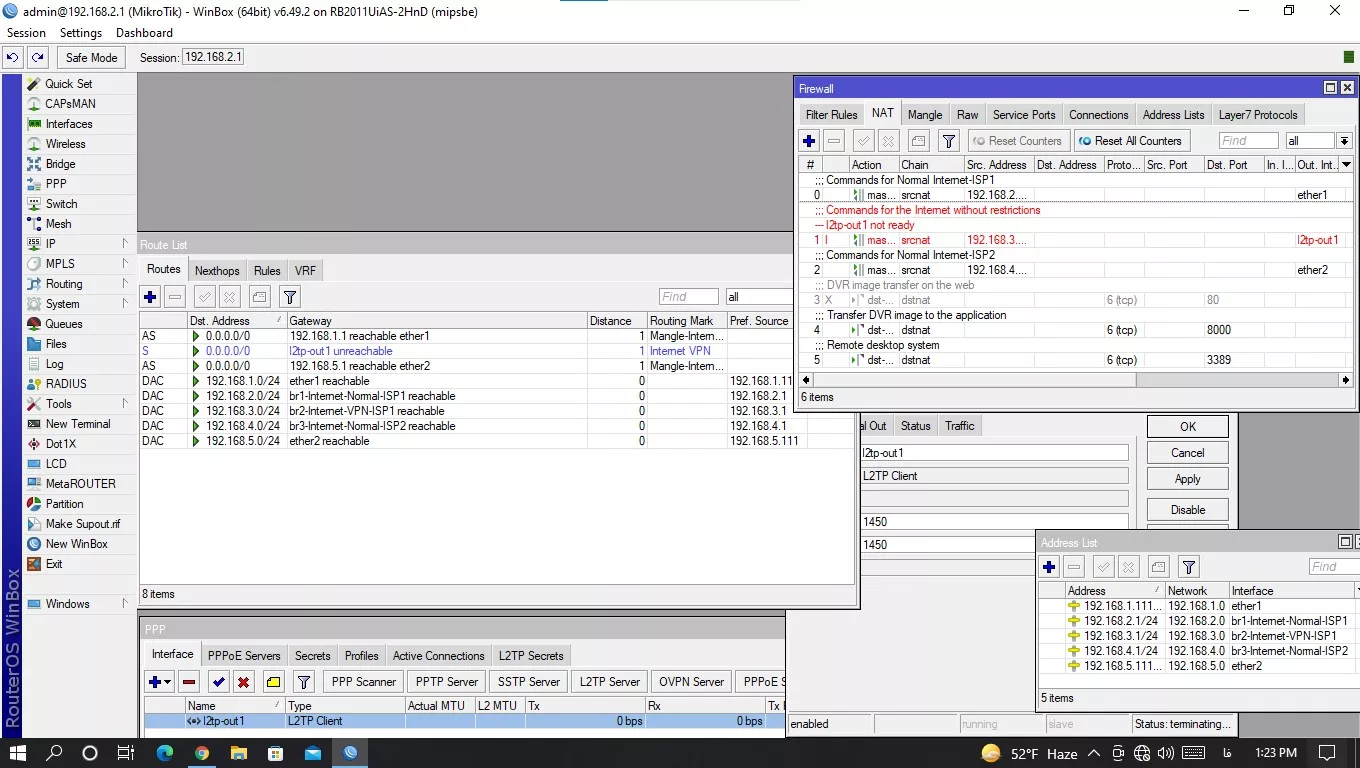
Task: Open Layer7 Protocols tab in Firewall
Action: 1258,115
